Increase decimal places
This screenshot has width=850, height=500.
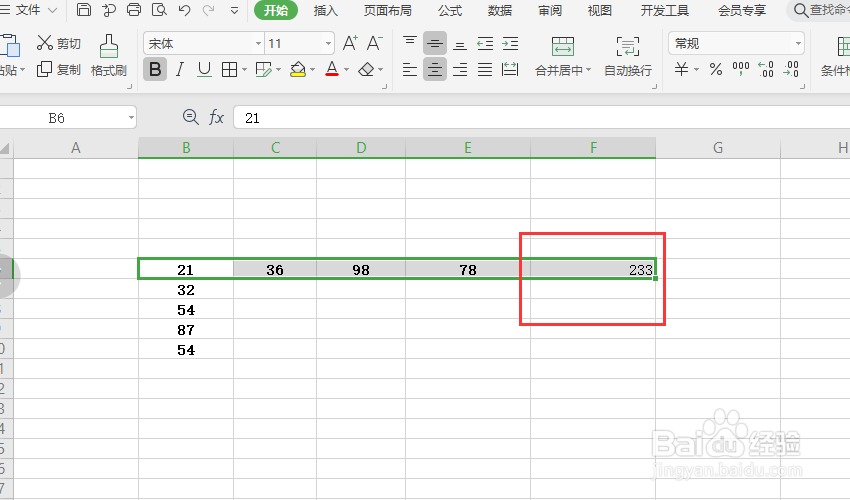[766, 69]
